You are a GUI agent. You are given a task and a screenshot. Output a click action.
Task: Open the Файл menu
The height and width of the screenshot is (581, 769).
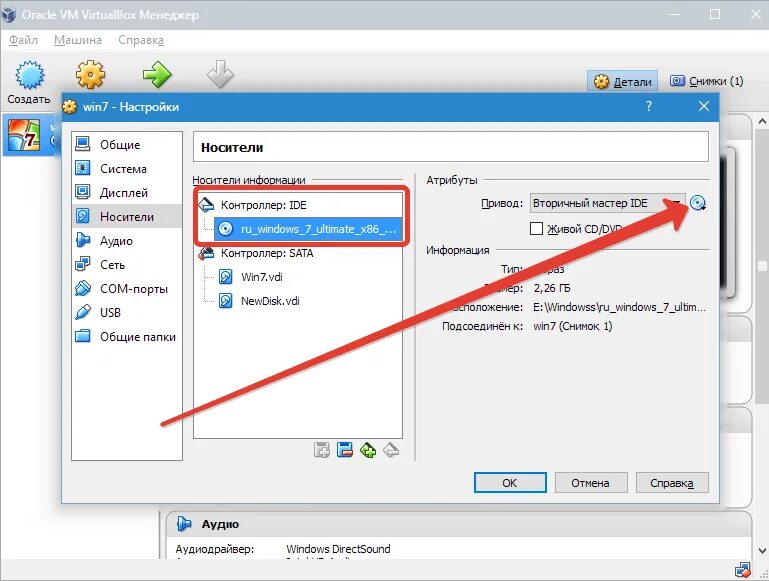tap(23, 40)
